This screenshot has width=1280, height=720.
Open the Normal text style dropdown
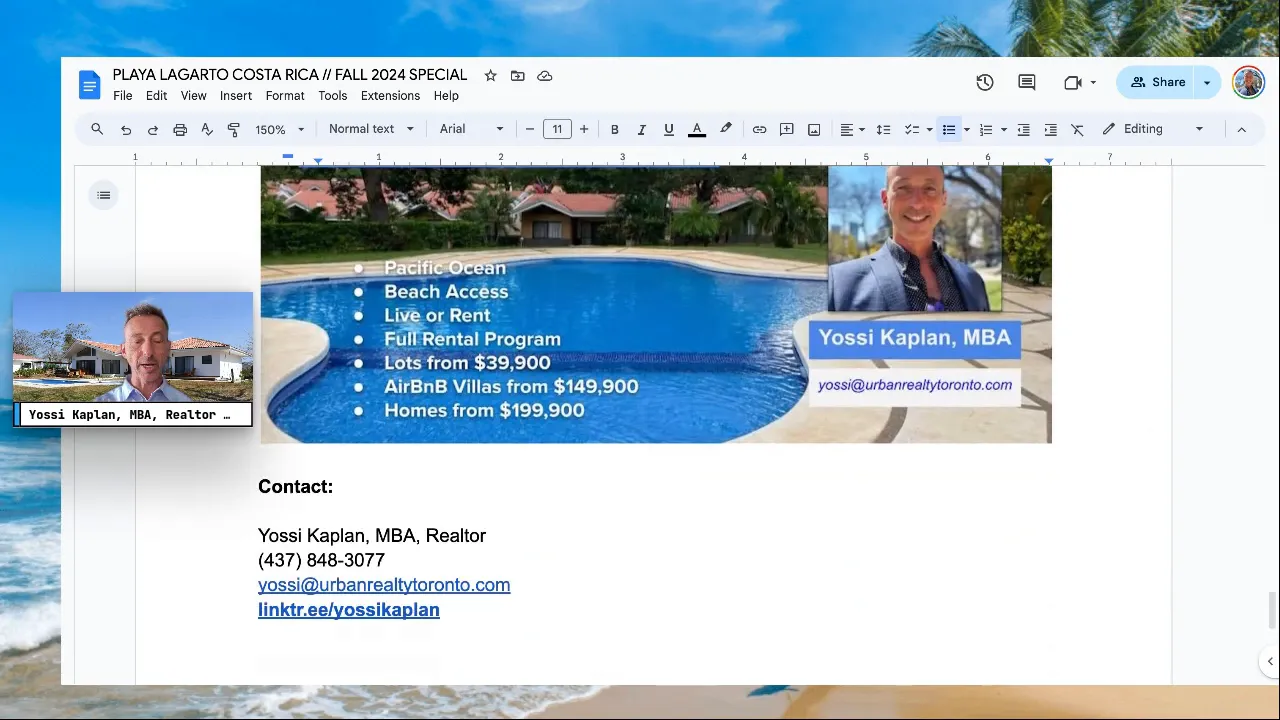point(371,129)
